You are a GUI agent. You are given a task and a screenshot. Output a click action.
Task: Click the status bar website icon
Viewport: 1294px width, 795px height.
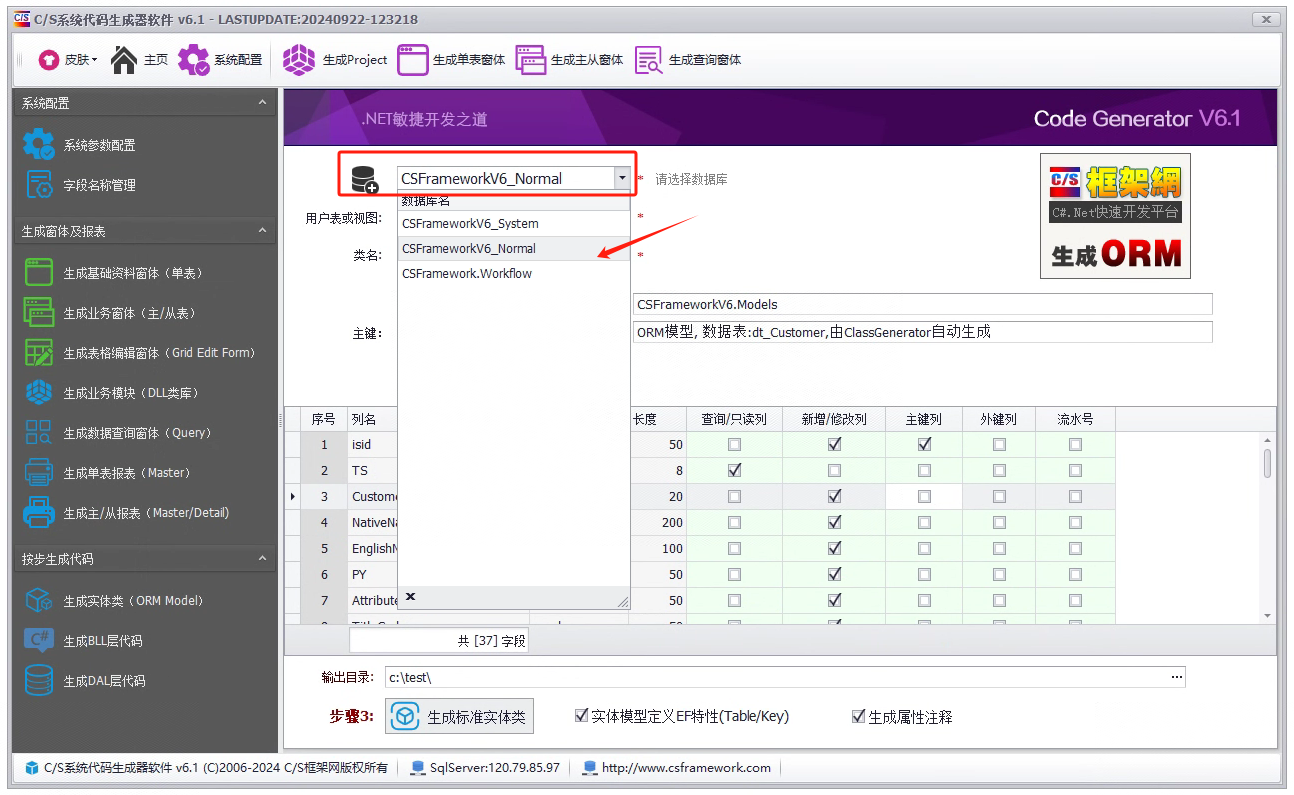click(x=590, y=768)
